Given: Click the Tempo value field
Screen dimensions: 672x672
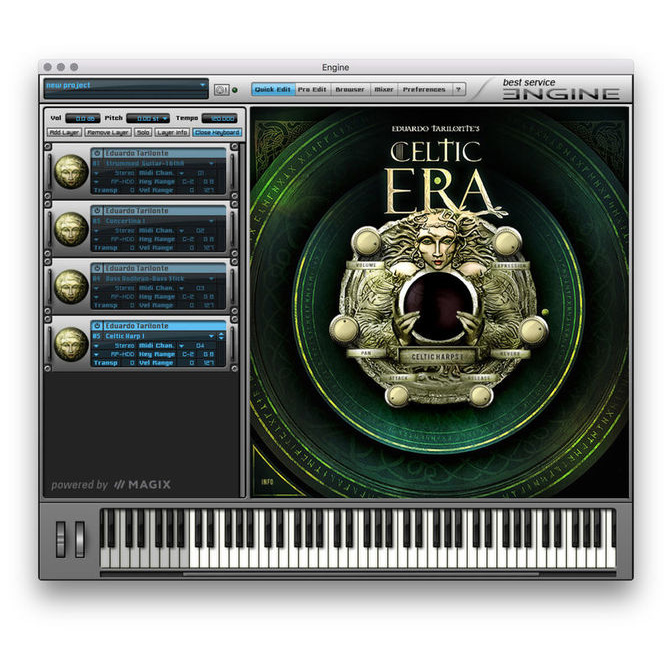Looking at the screenshot, I should click(220, 118).
